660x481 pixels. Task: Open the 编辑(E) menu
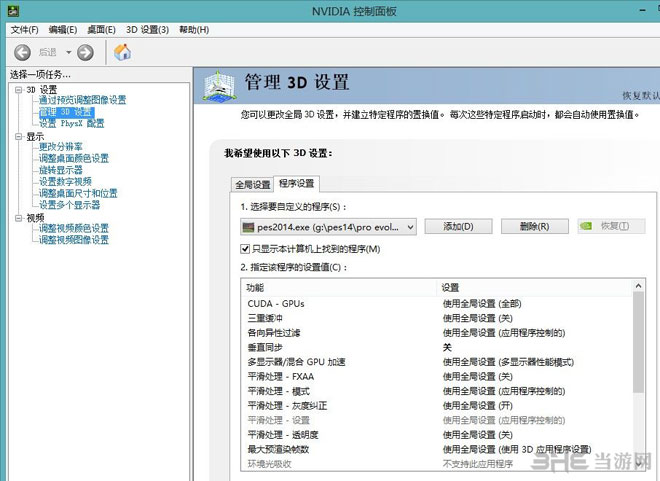[63, 29]
